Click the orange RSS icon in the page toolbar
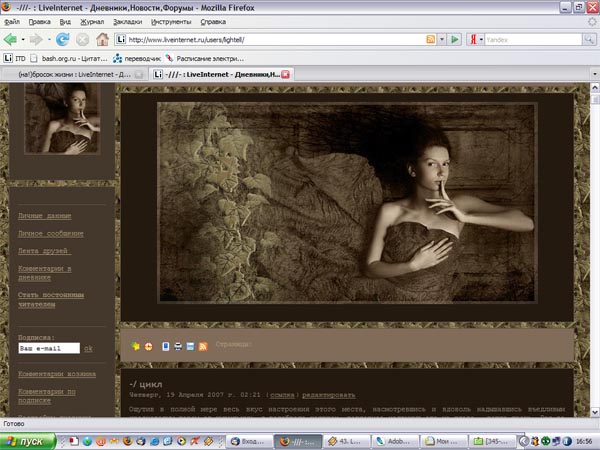The width and height of the screenshot is (600, 450). [x=203, y=346]
